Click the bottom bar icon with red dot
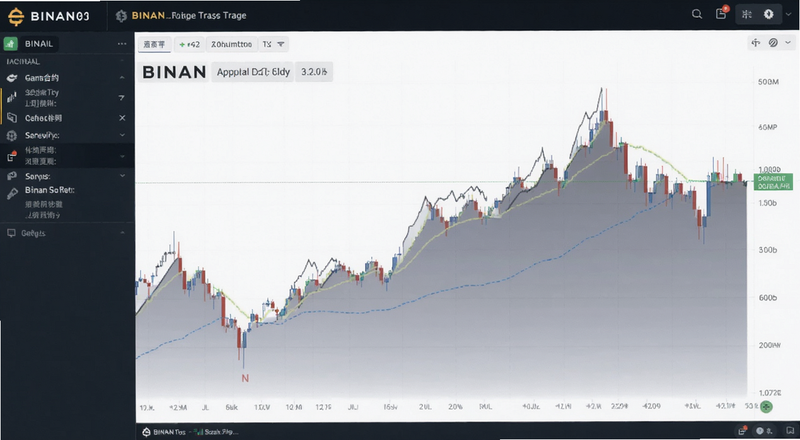This screenshot has height=440, width=800. 741,431
